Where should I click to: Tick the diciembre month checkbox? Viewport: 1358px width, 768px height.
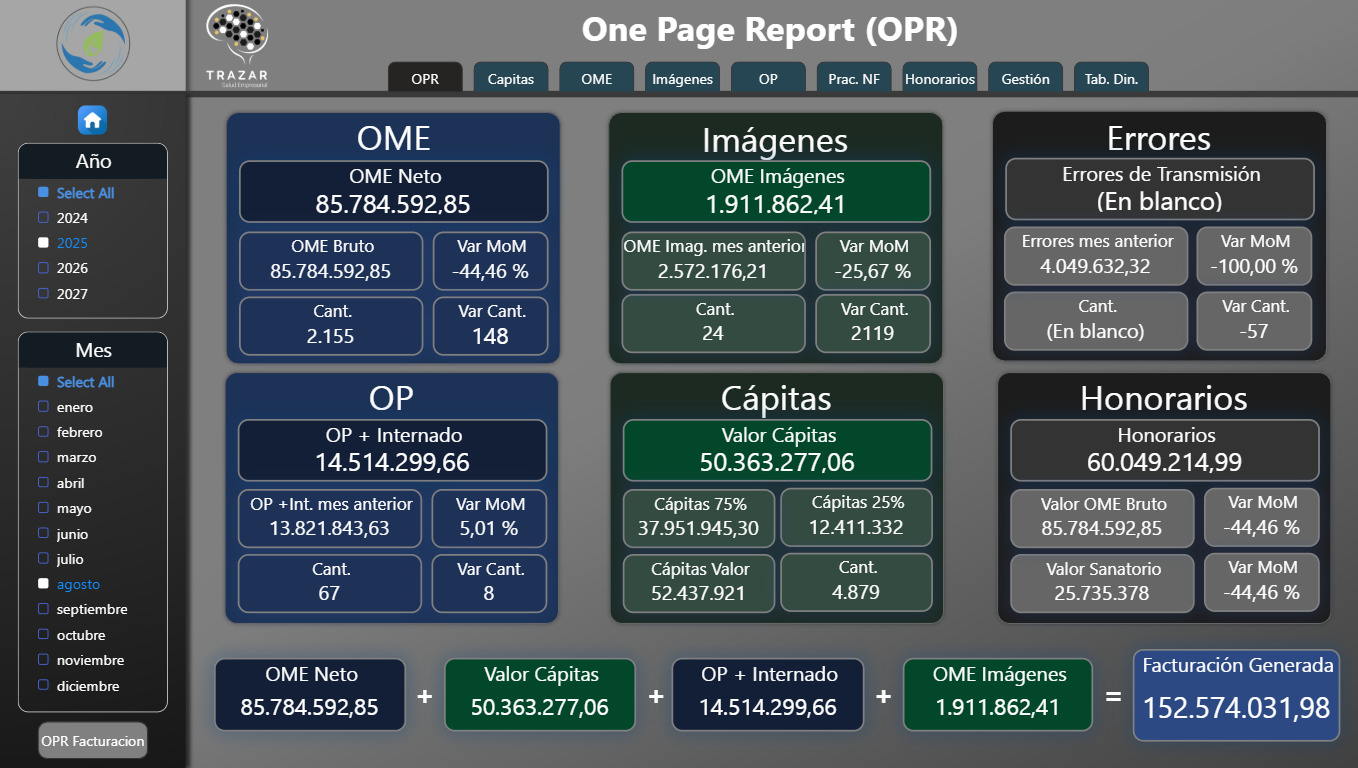[43, 686]
